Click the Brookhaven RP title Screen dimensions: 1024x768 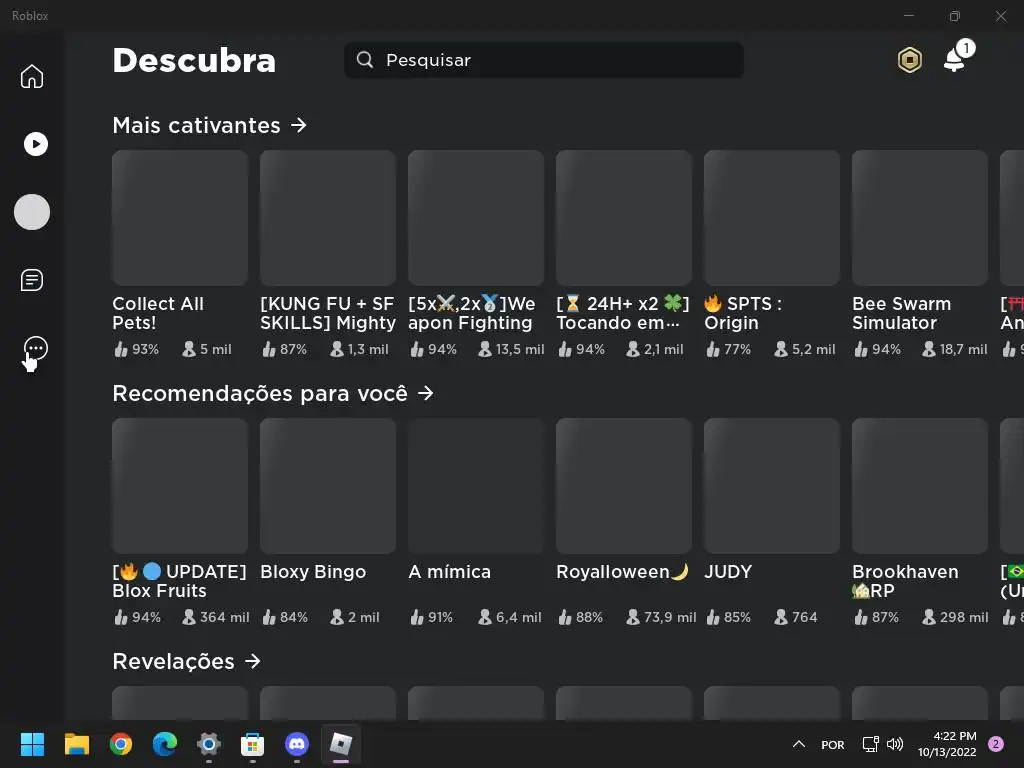coord(905,581)
